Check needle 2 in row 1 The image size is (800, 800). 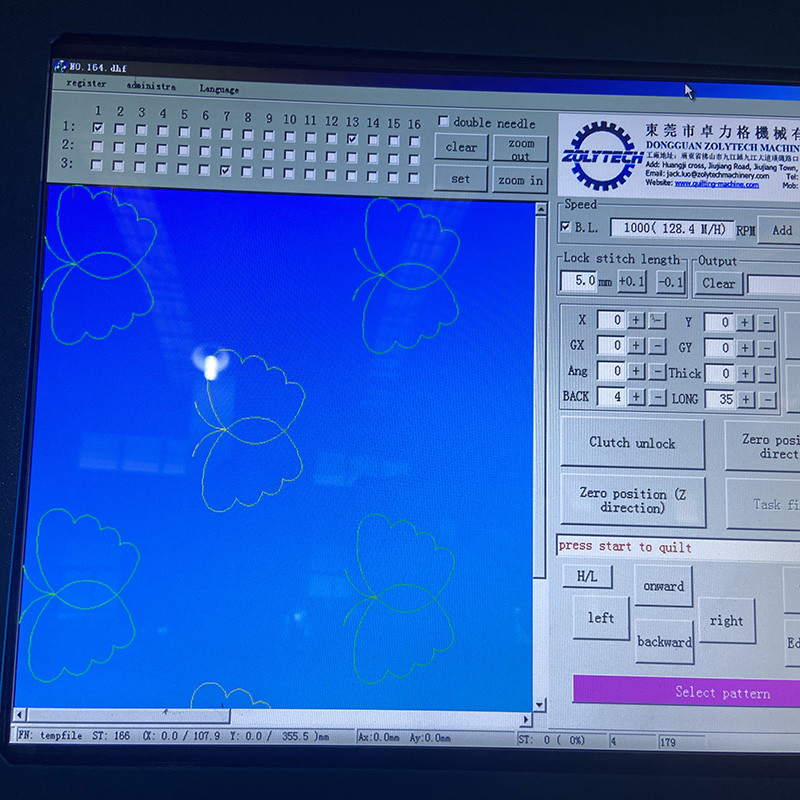pyautogui.click(x=120, y=129)
